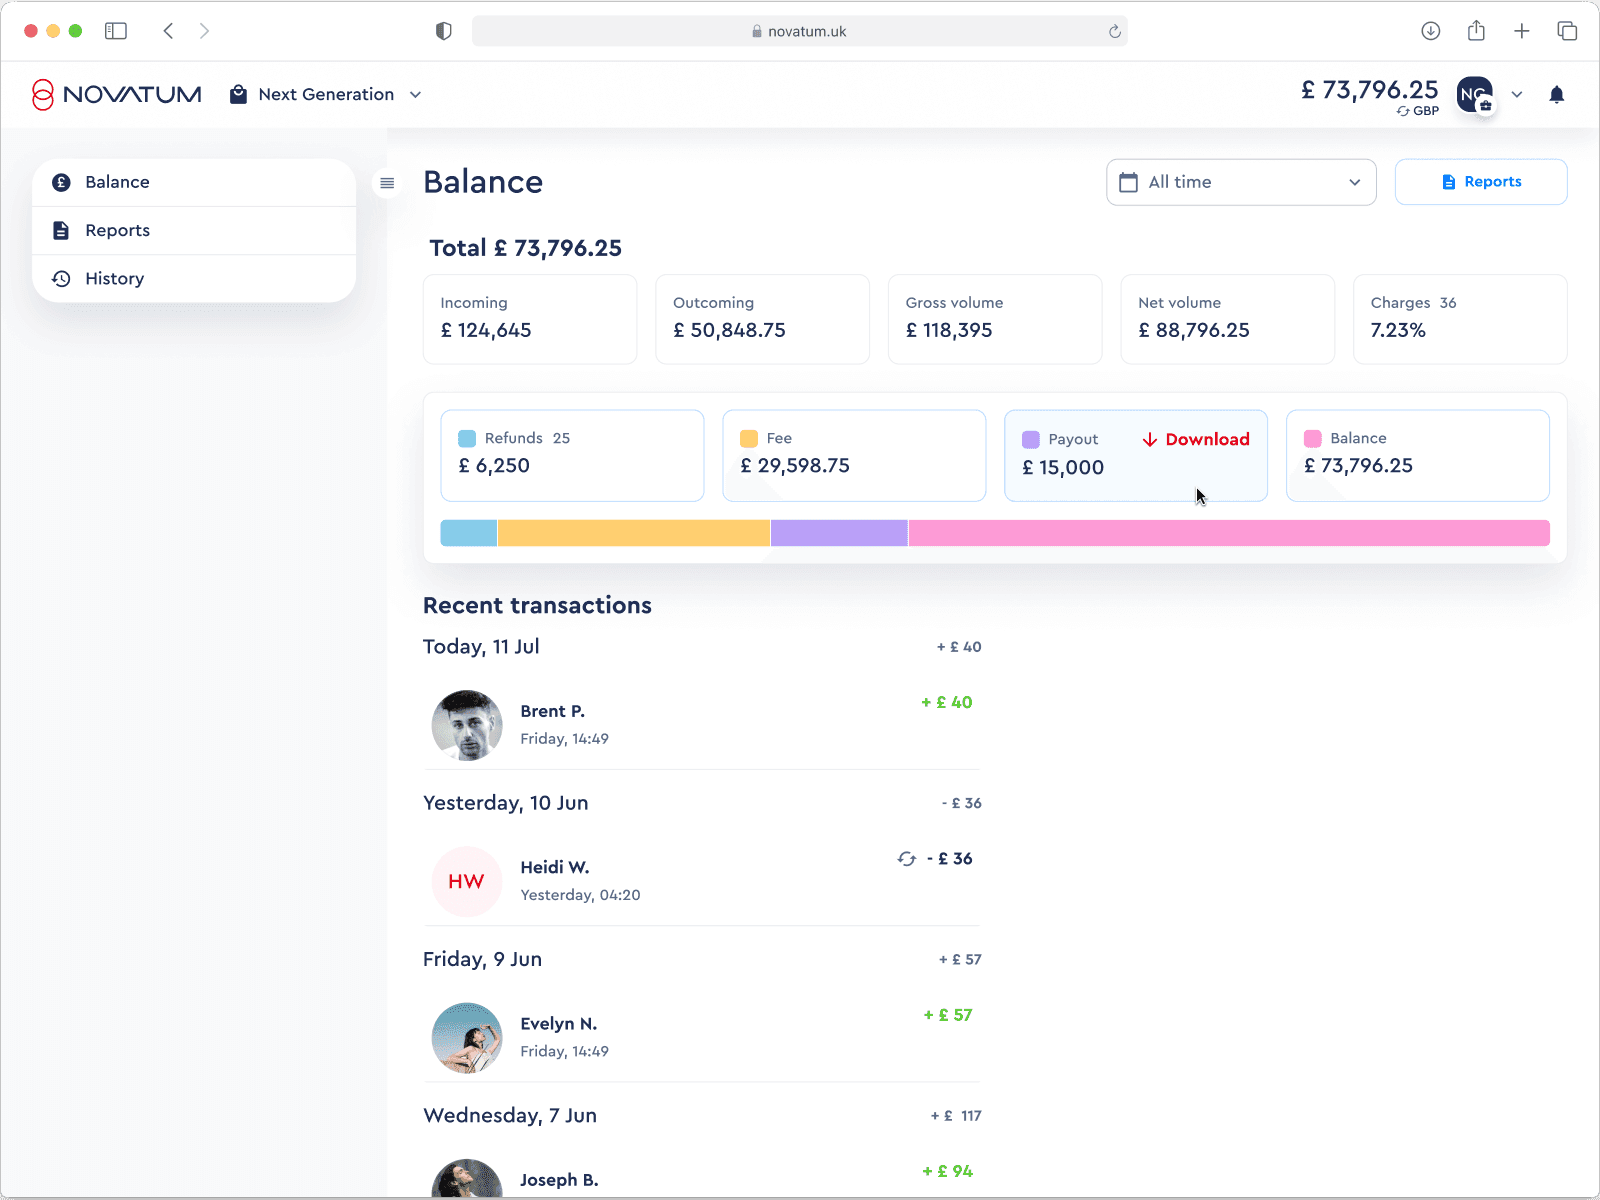Click the Safari sidebar toggle icon
Image resolution: width=1600 pixels, height=1200 pixels.
pyautogui.click(x=116, y=31)
